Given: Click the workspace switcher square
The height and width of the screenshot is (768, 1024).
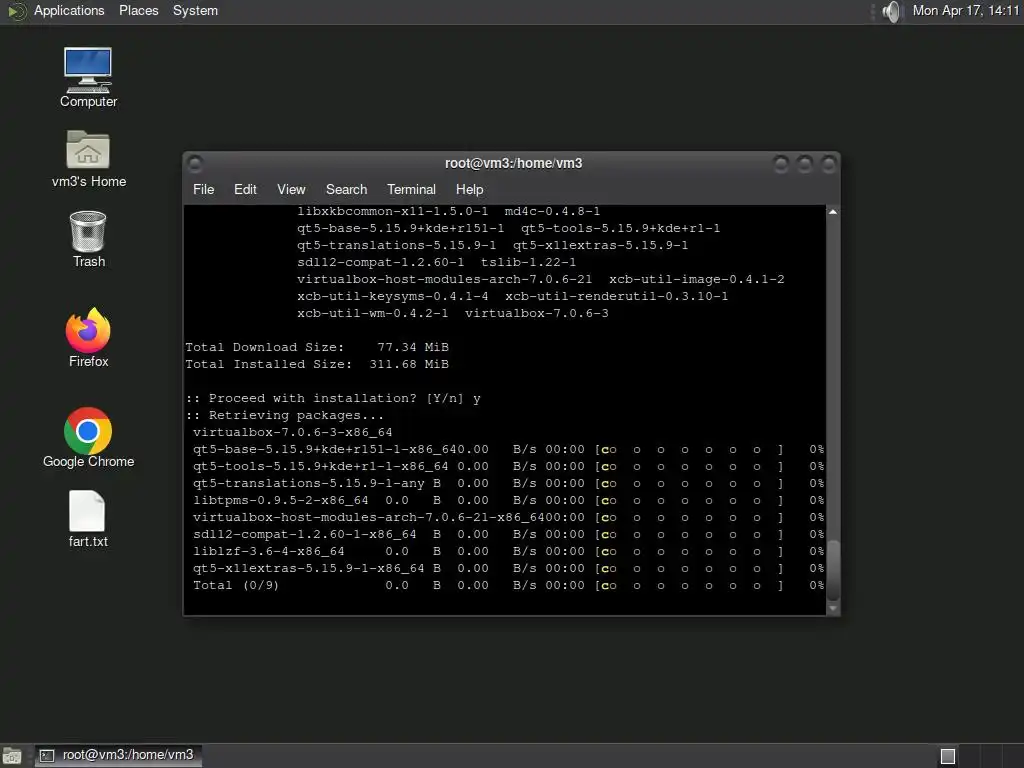Looking at the screenshot, I should [x=948, y=756].
